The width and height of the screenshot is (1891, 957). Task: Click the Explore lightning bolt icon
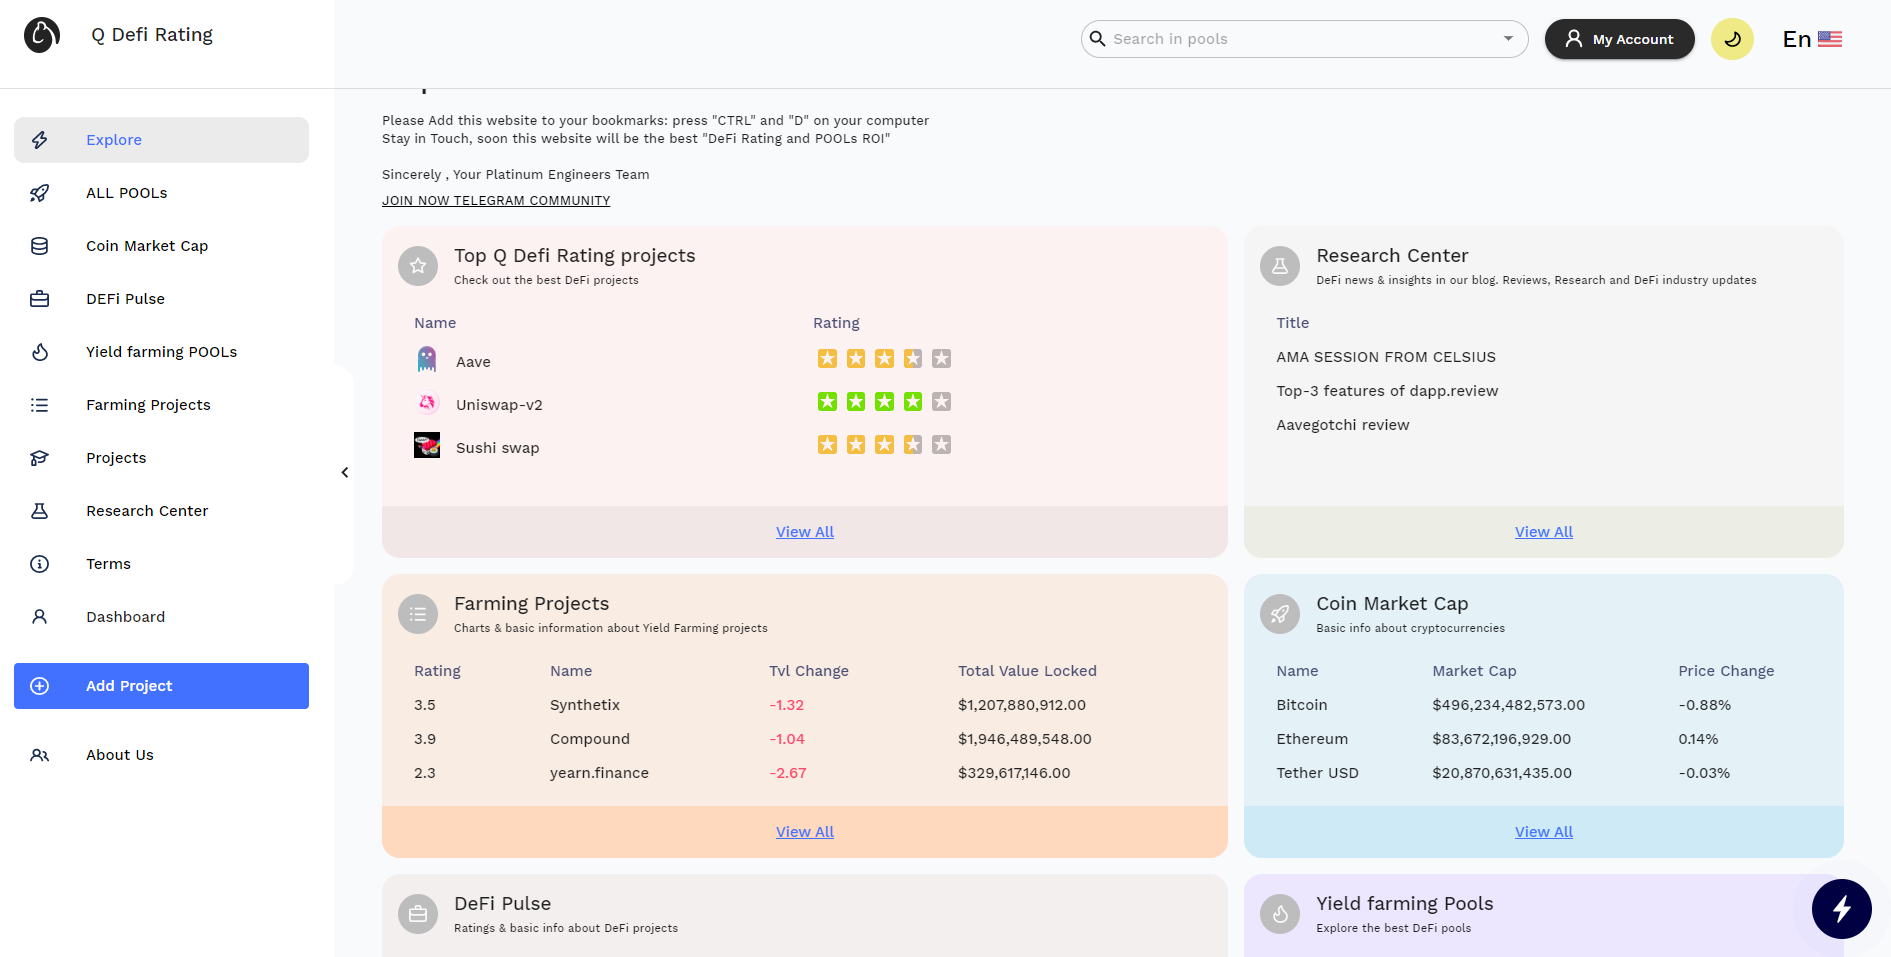pyautogui.click(x=40, y=140)
